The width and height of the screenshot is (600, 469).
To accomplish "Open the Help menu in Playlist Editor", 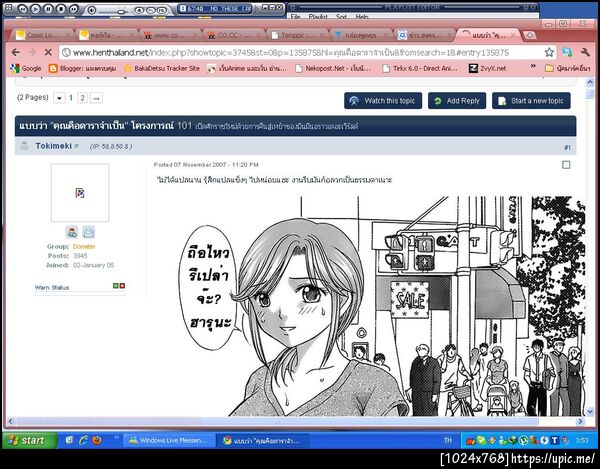I will pyautogui.click(x=362, y=16).
